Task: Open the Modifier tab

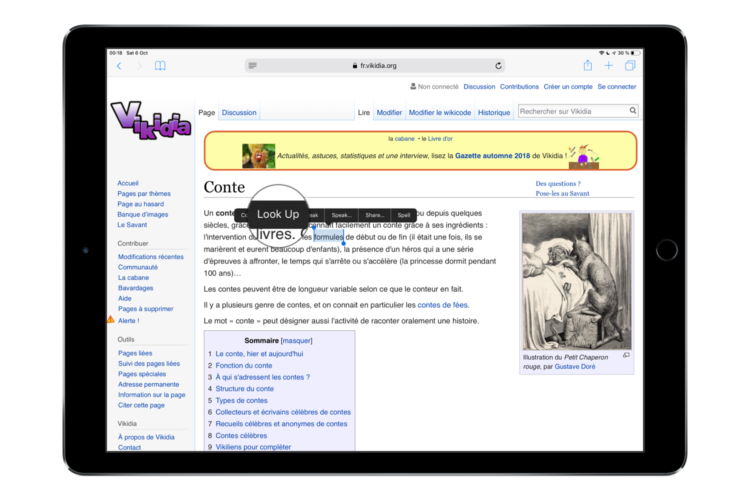Action: point(389,112)
